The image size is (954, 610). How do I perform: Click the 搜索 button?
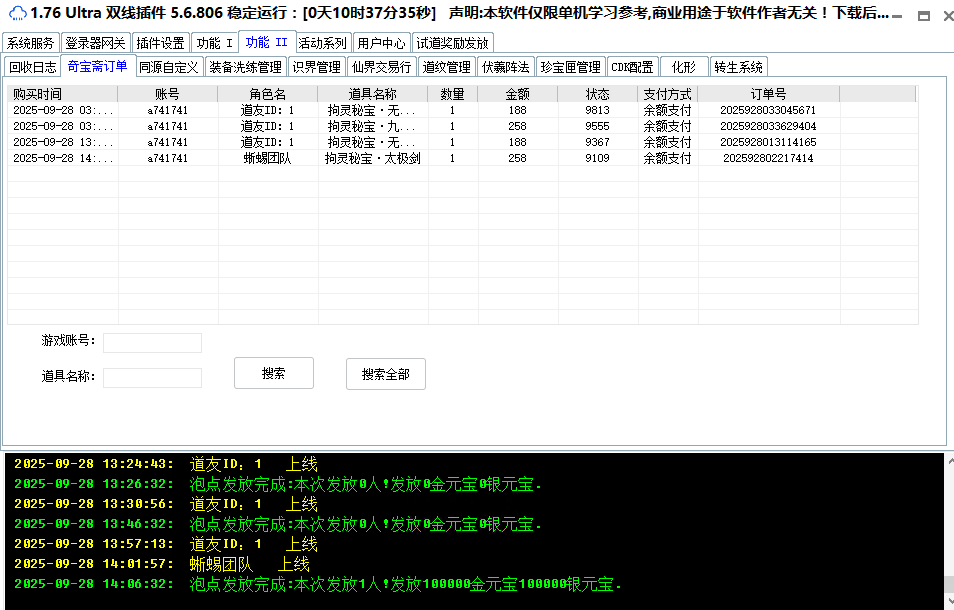(x=273, y=373)
